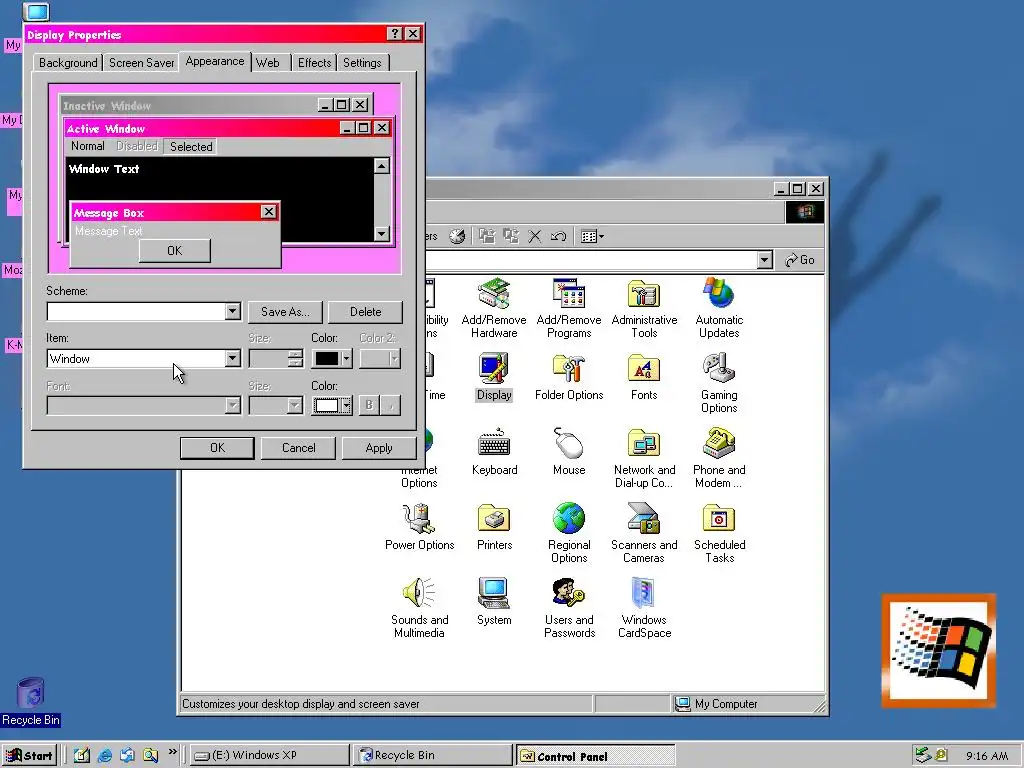Click the Go button next to address bar
Screen dimensions: 1024x768
click(800, 260)
